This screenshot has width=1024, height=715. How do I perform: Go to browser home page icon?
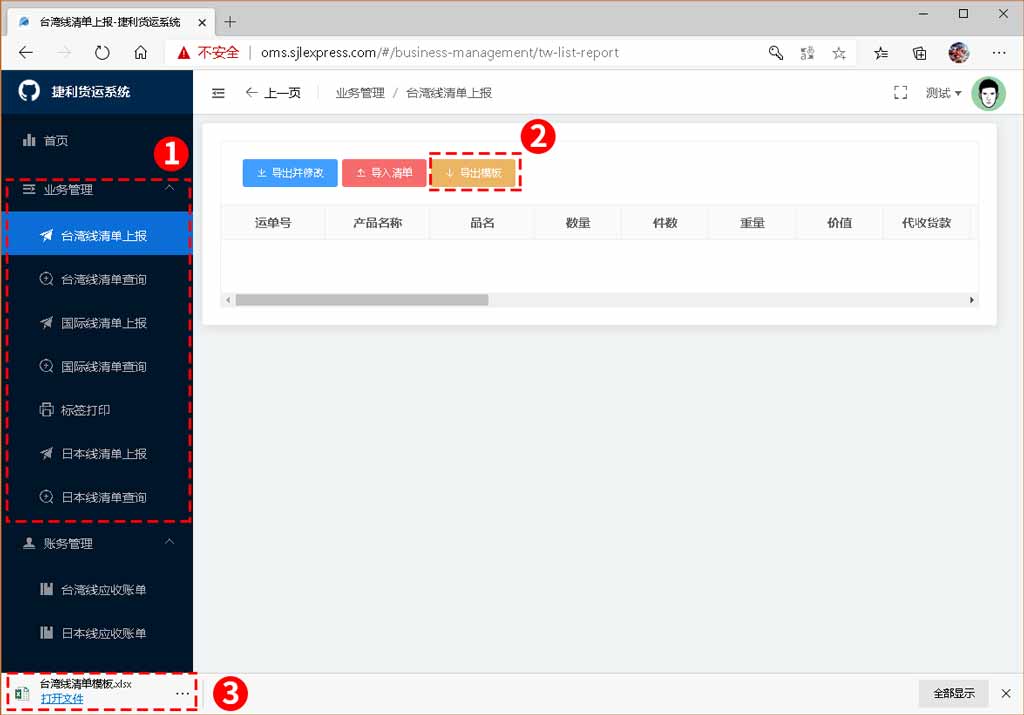coord(140,53)
